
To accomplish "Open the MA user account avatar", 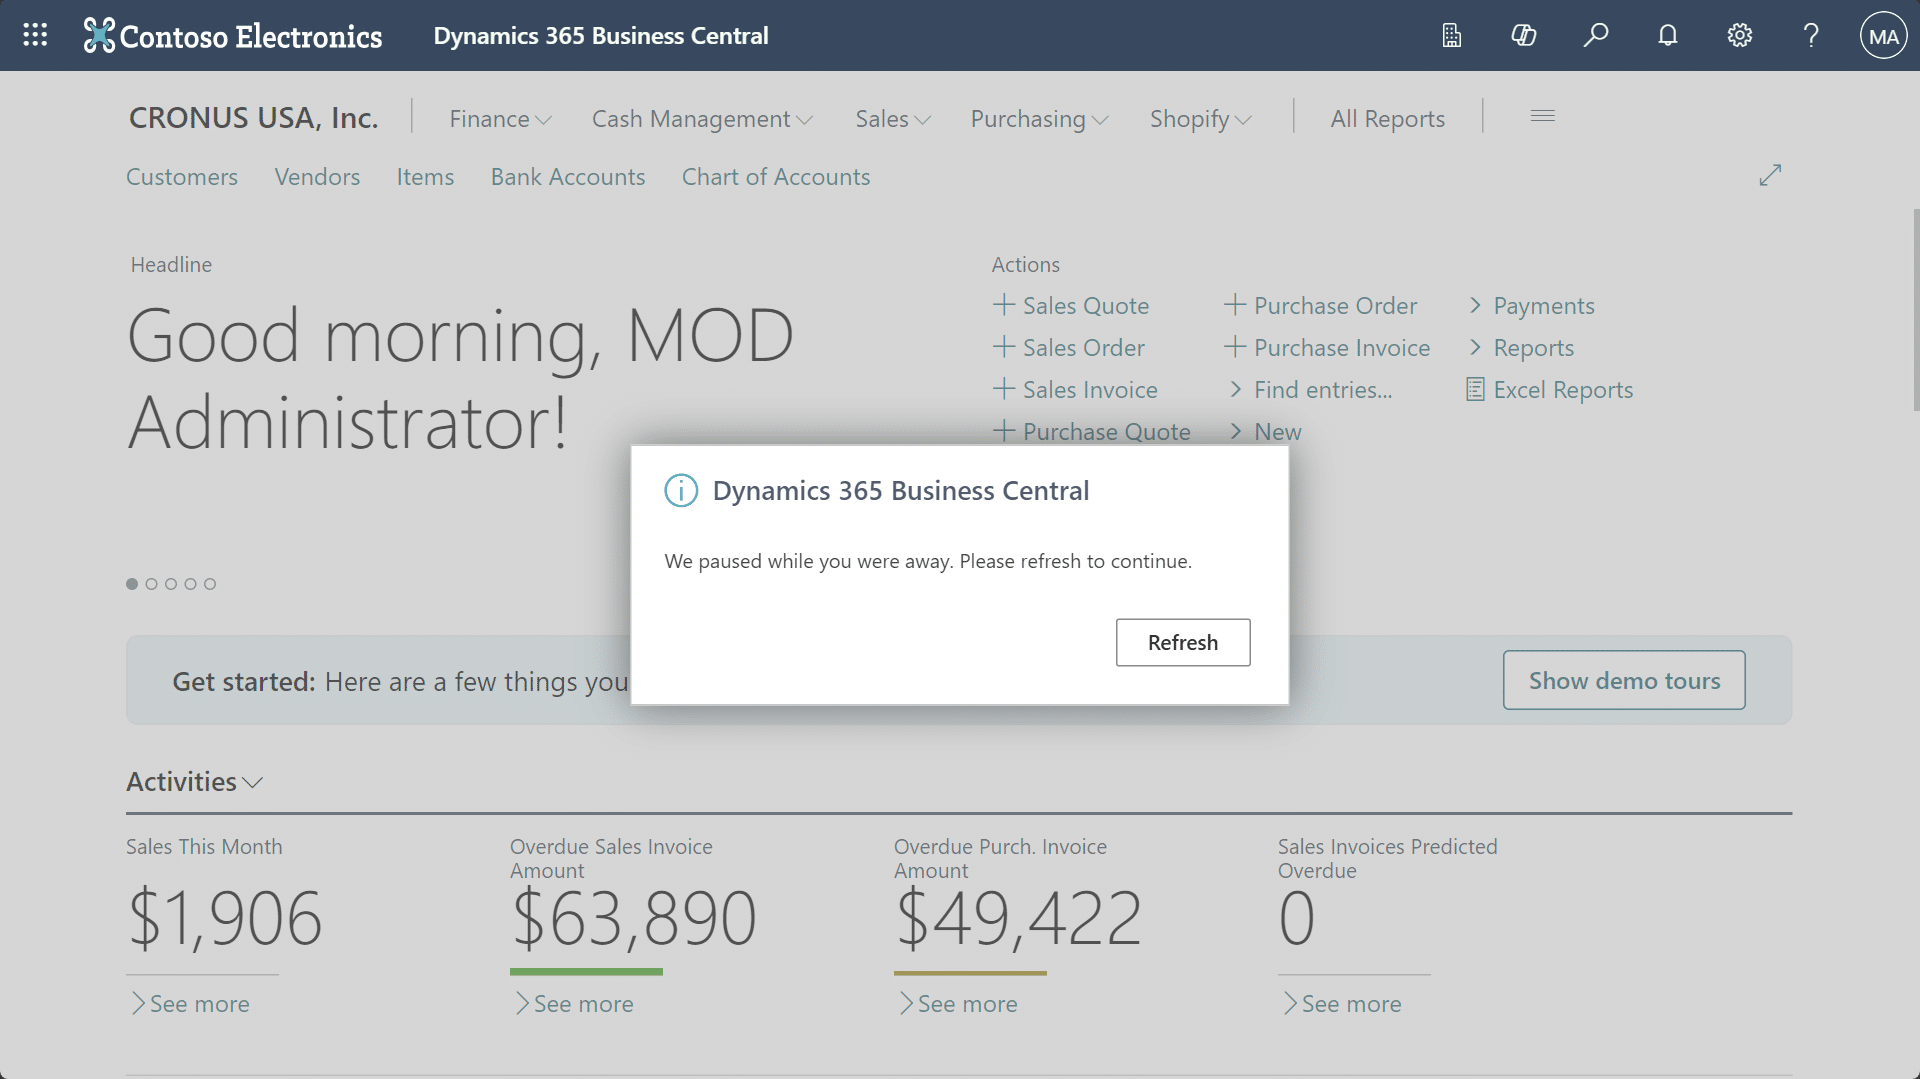I will point(1884,36).
